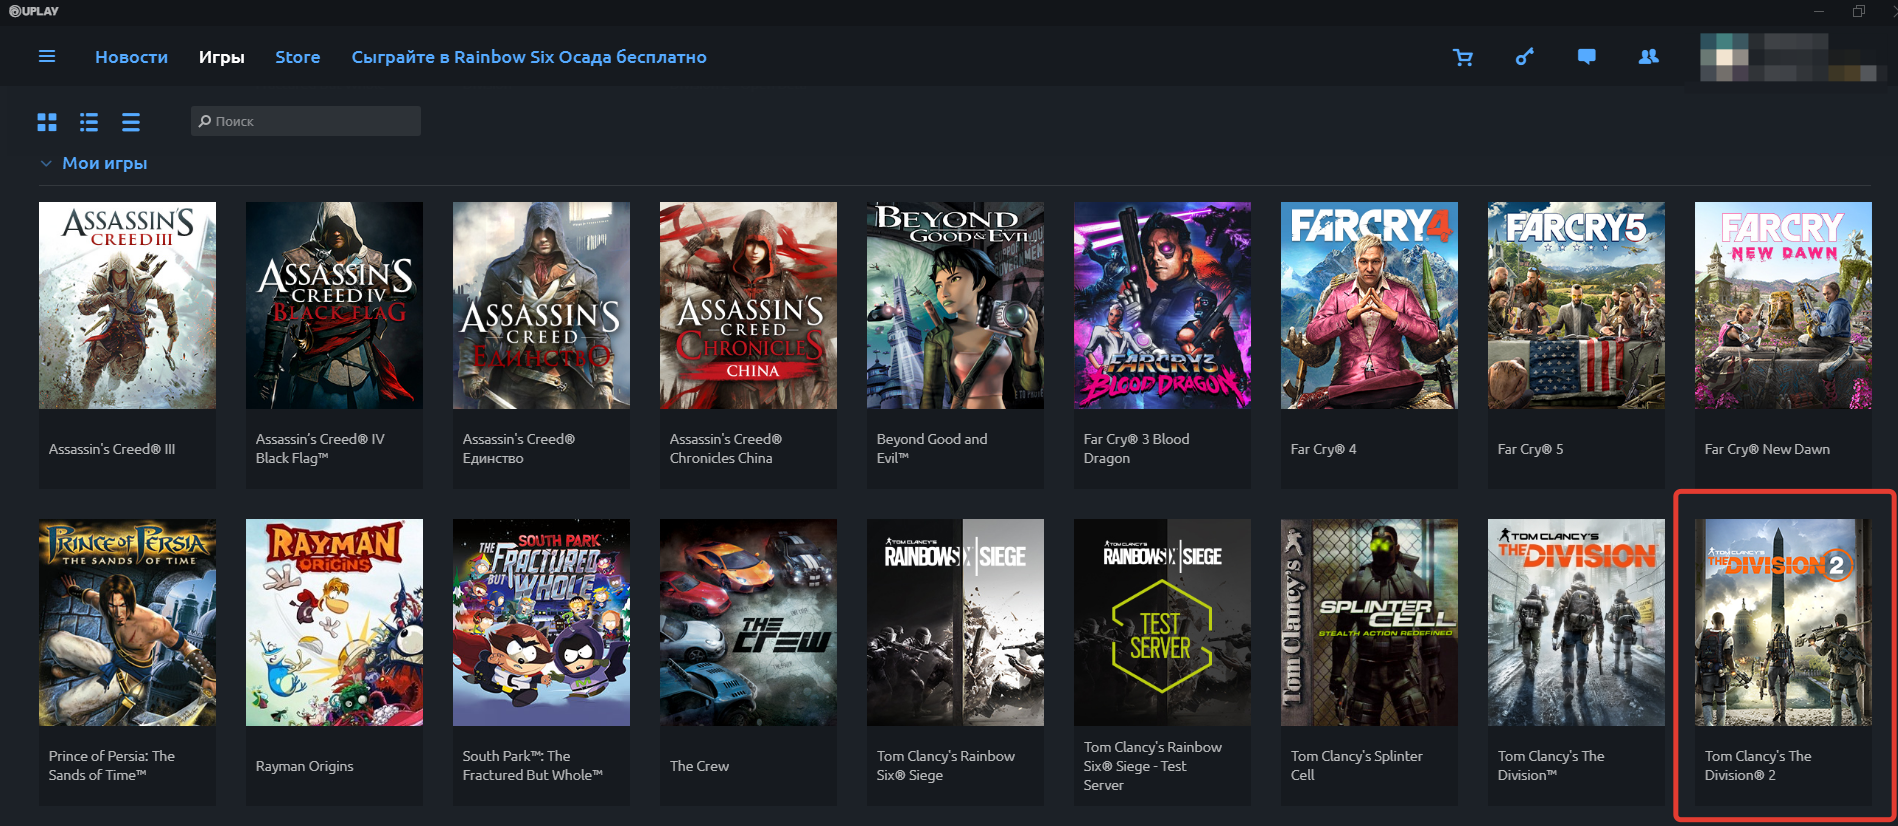The image size is (1898, 826).
Task: Open The Division 2 cover
Action: 1783,622
